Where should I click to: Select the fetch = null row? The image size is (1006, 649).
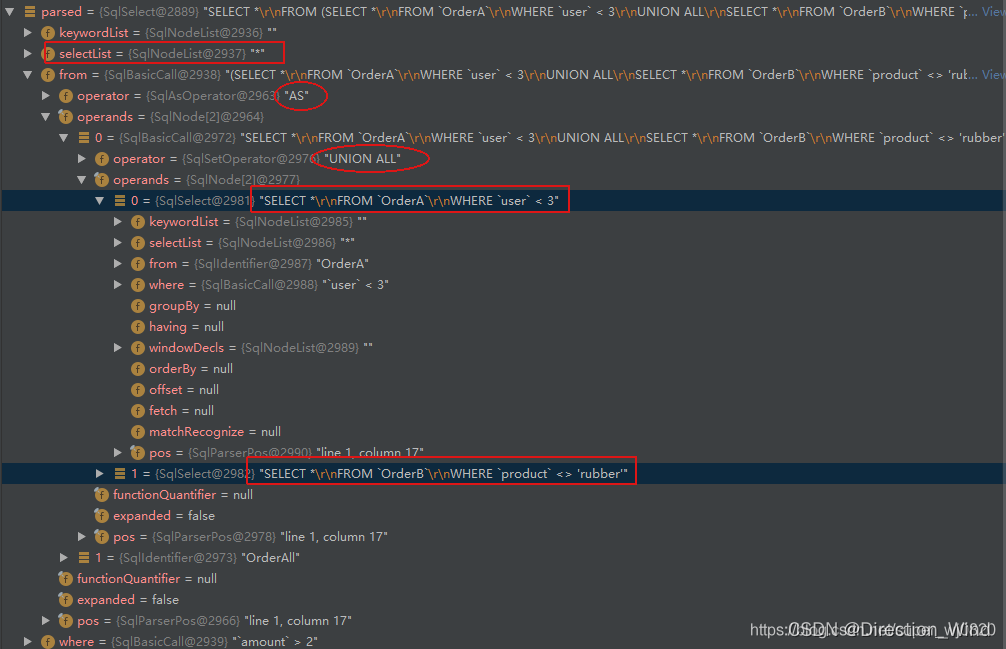point(503,410)
